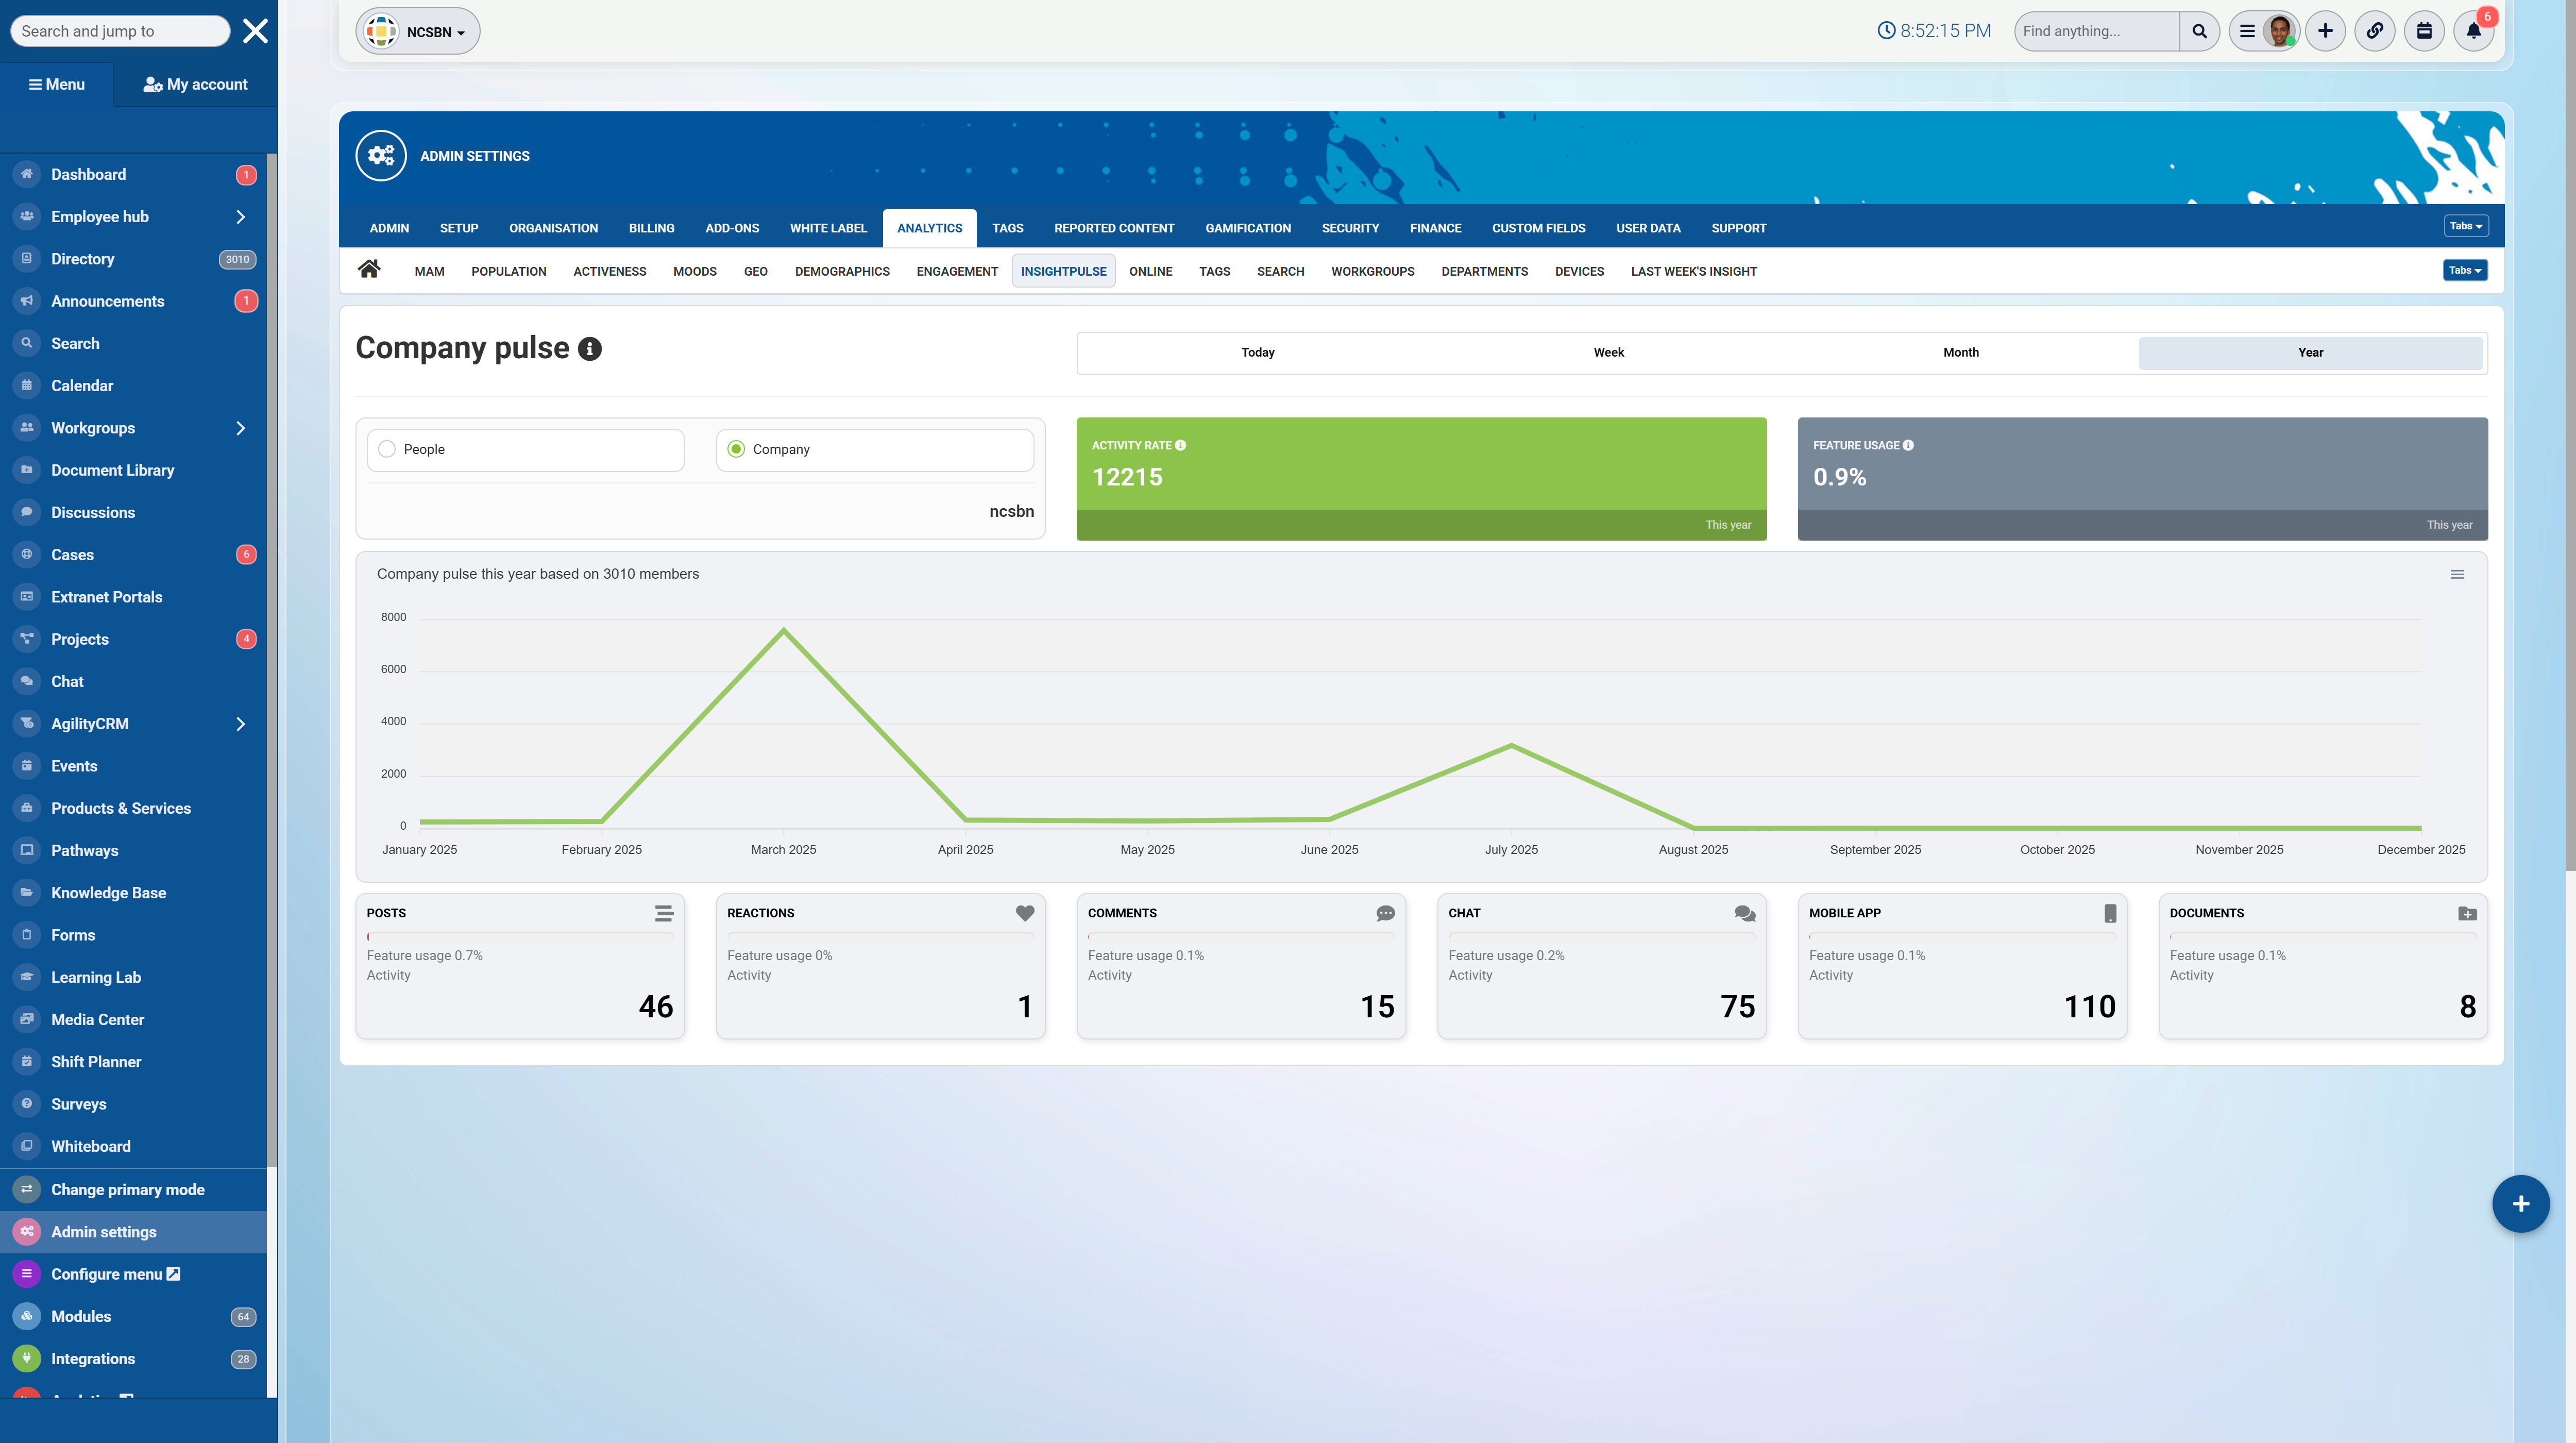Viewport: 2576px width, 1443px height.
Task: Open My account in sidebar
Action: click(195, 84)
